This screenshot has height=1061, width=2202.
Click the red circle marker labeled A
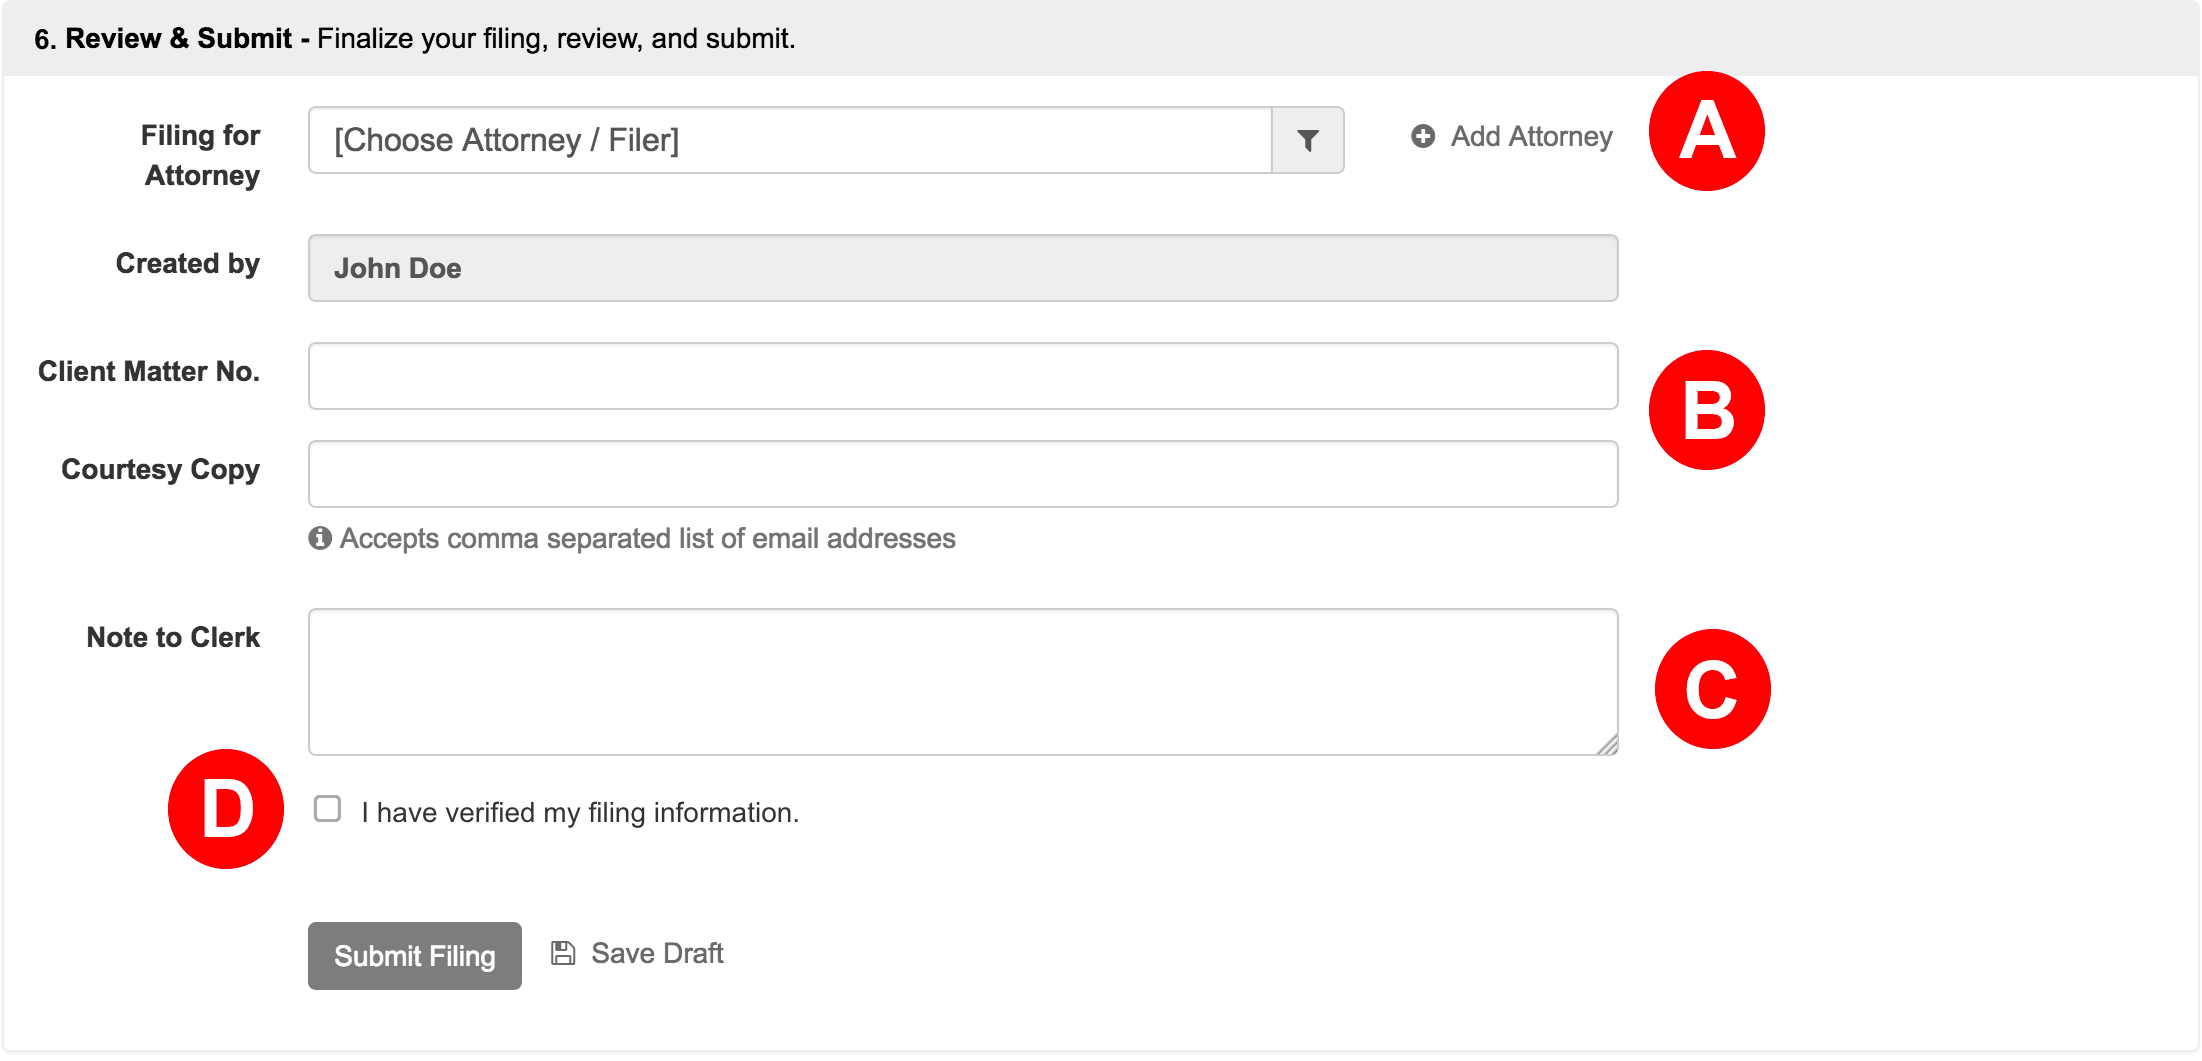click(1706, 131)
